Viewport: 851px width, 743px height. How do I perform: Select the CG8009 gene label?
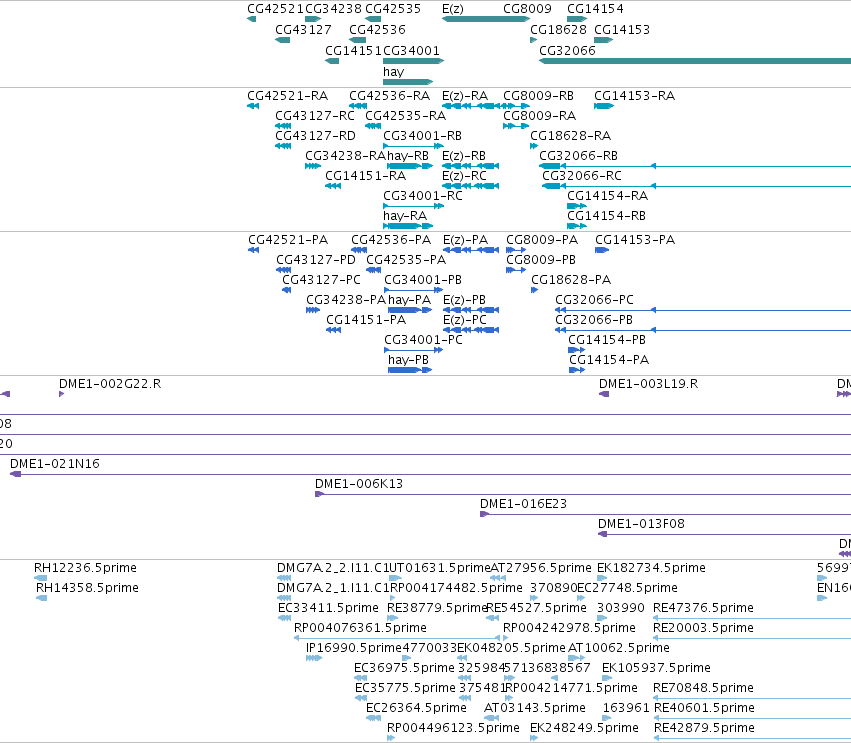click(x=527, y=9)
